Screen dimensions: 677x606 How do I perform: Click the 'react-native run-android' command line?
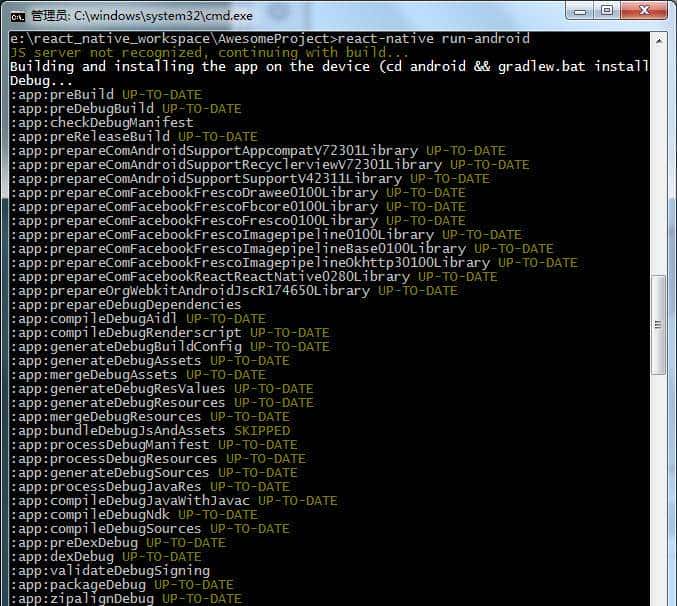tap(270, 38)
